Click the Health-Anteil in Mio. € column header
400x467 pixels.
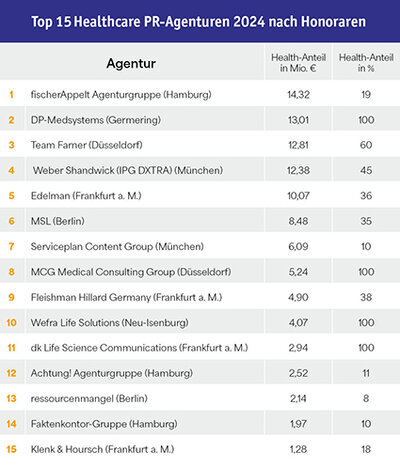298,63
